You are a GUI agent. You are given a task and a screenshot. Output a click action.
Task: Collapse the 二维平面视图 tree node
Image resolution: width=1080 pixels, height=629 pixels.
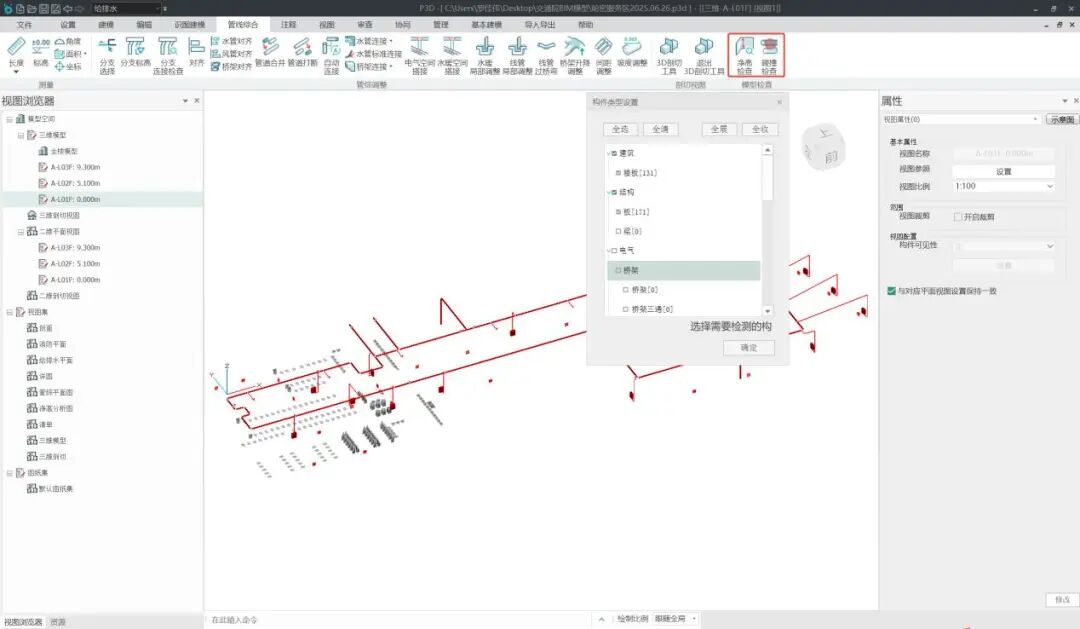[21, 231]
